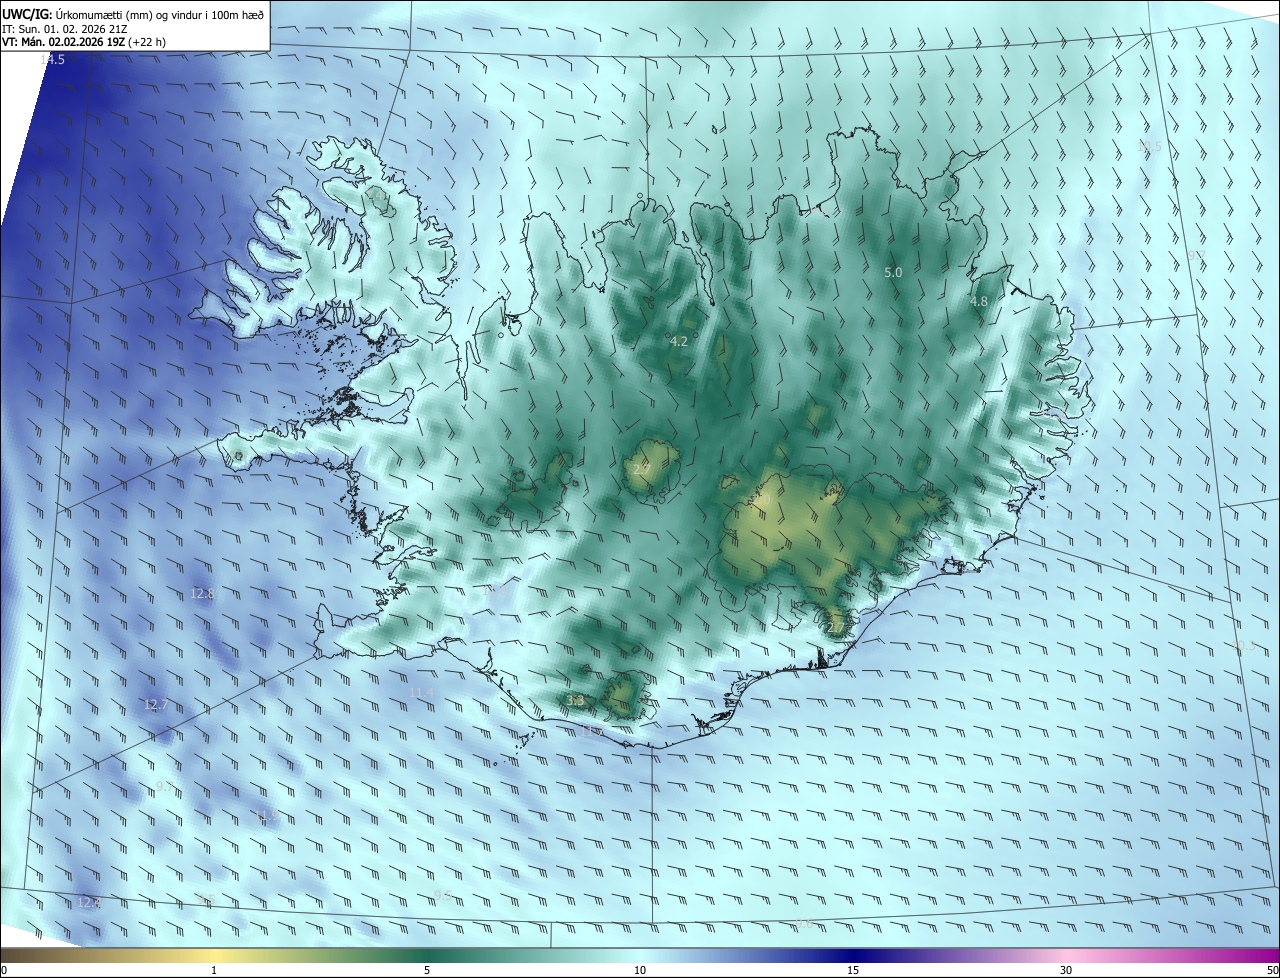The height and width of the screenshot is (978, 1280).
Task: Click the 11.9 value label offshore
Action: coord(266,816)
